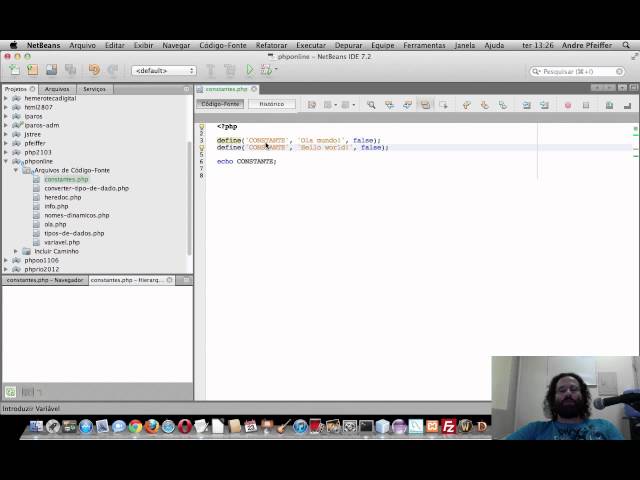Open the Refatorar menu
Screen dimensions: 640x480
(271, 45)
